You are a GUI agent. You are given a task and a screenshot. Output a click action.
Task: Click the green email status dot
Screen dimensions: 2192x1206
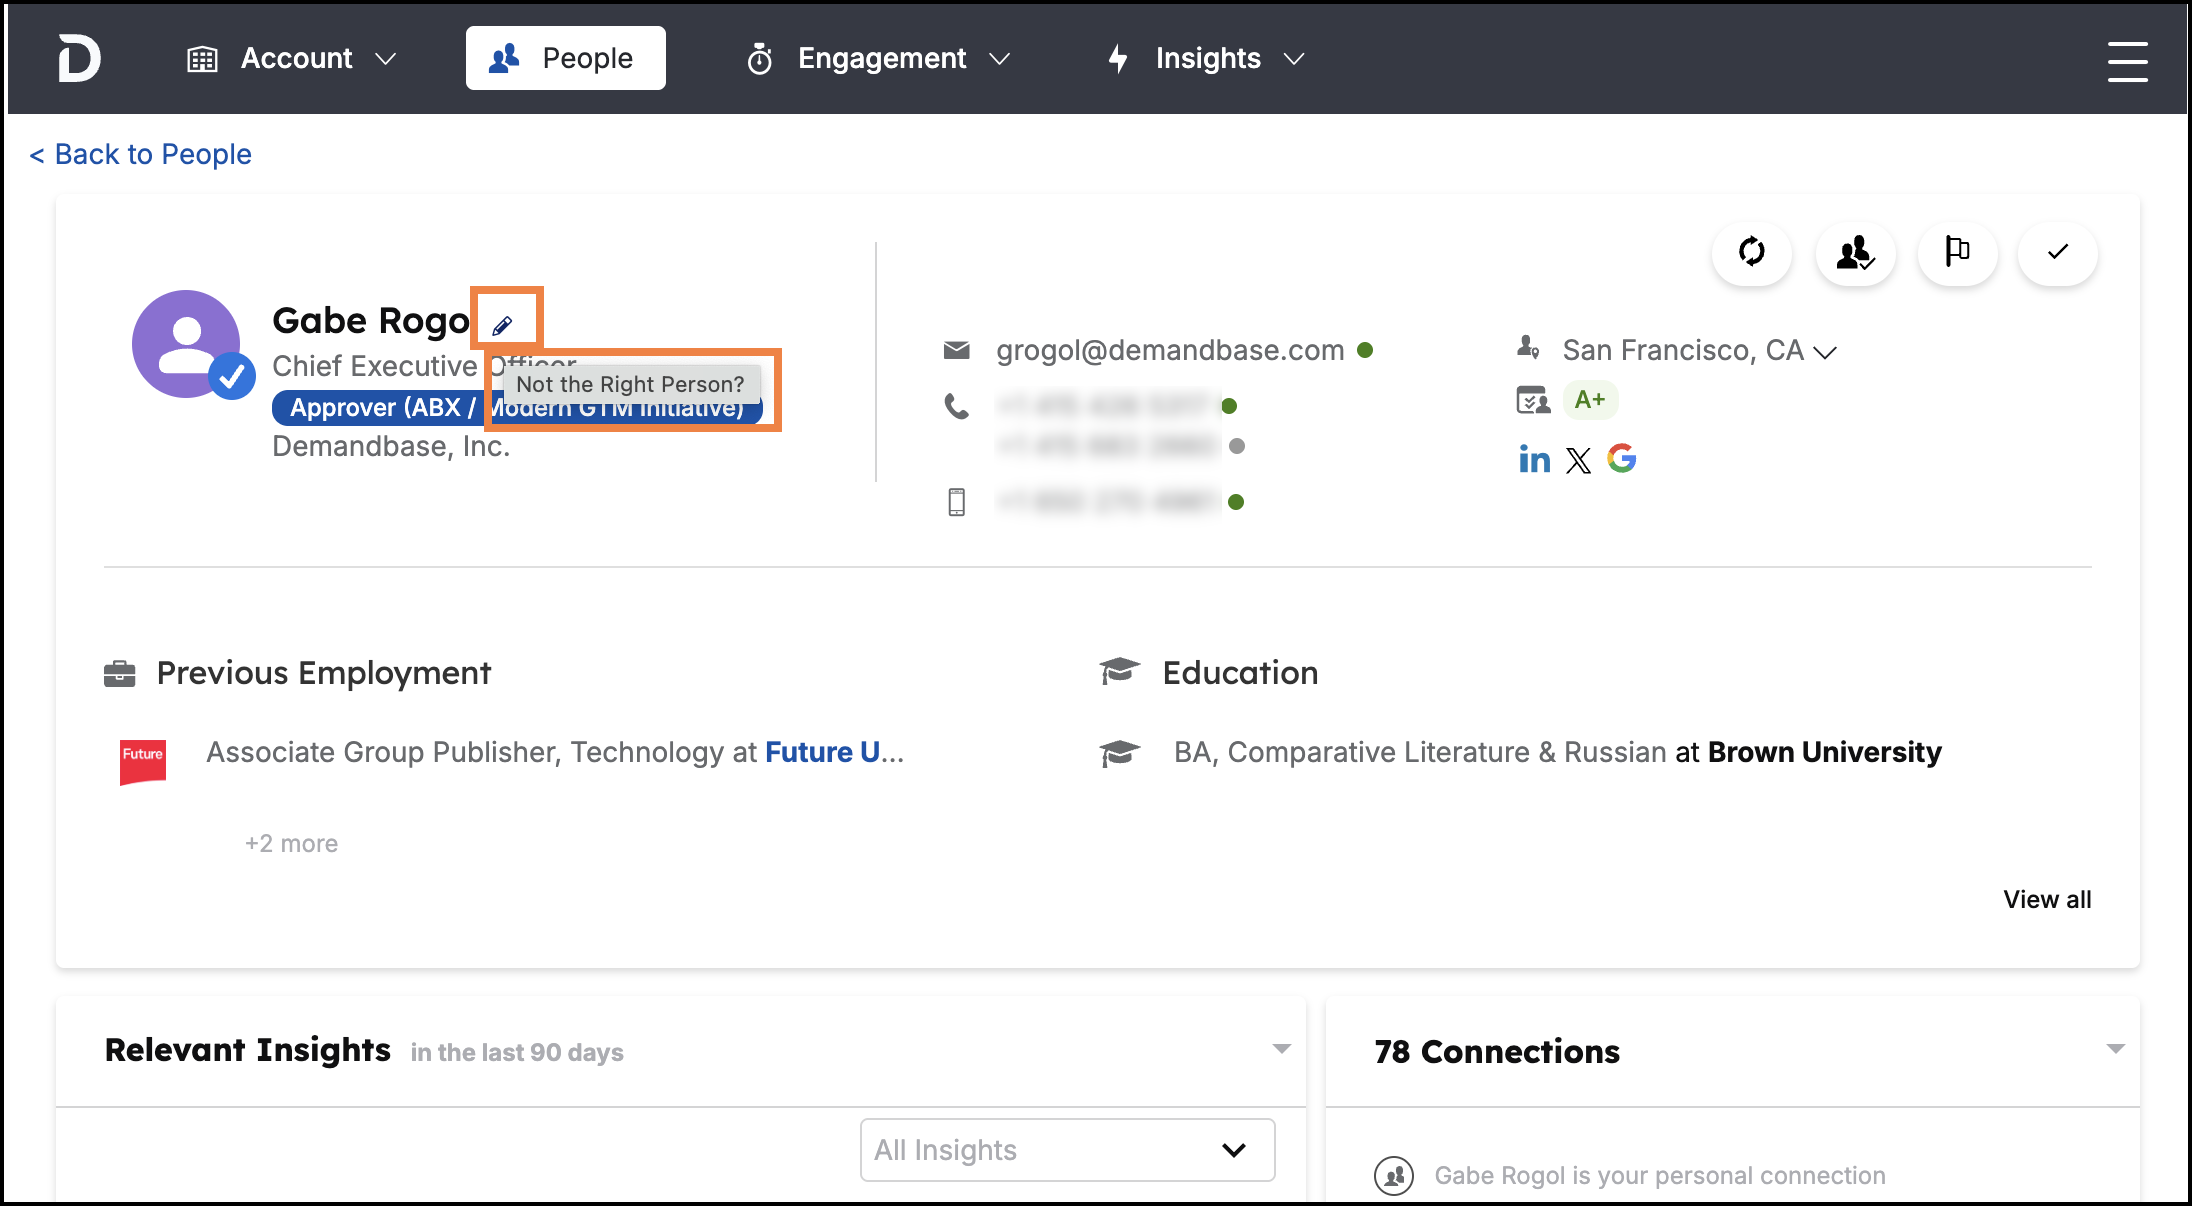coord(1365,350)
